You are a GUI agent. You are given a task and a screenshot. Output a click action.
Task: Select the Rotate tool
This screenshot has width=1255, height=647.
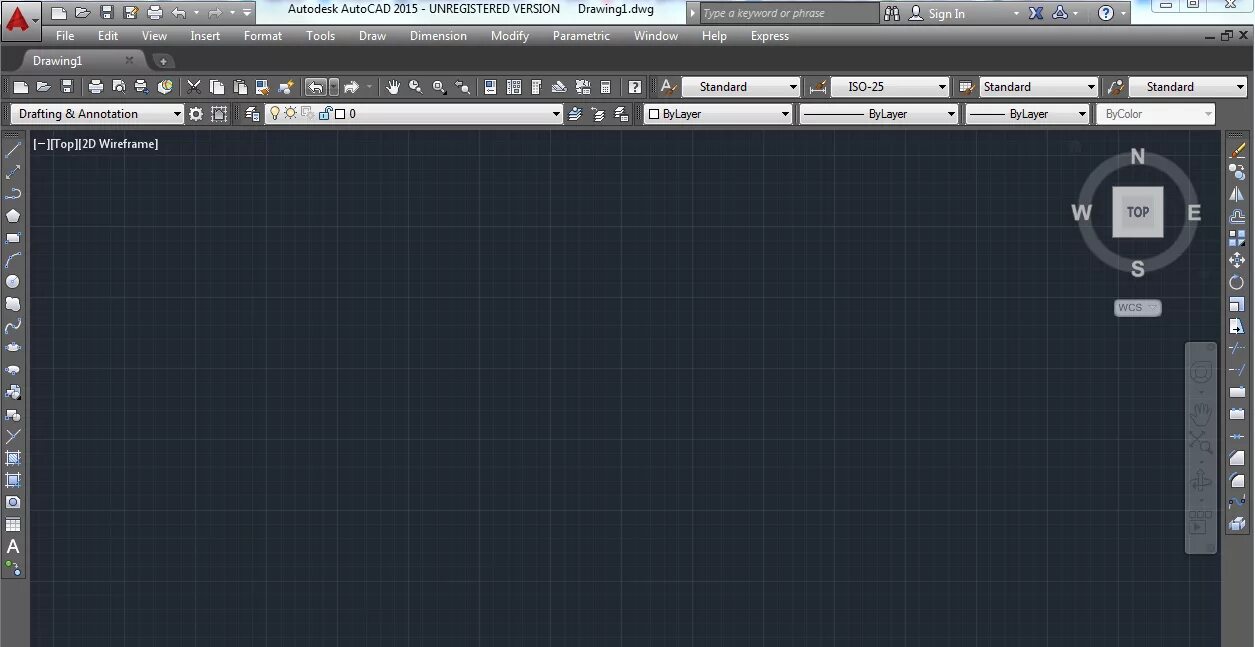[x=1237, y=282]
